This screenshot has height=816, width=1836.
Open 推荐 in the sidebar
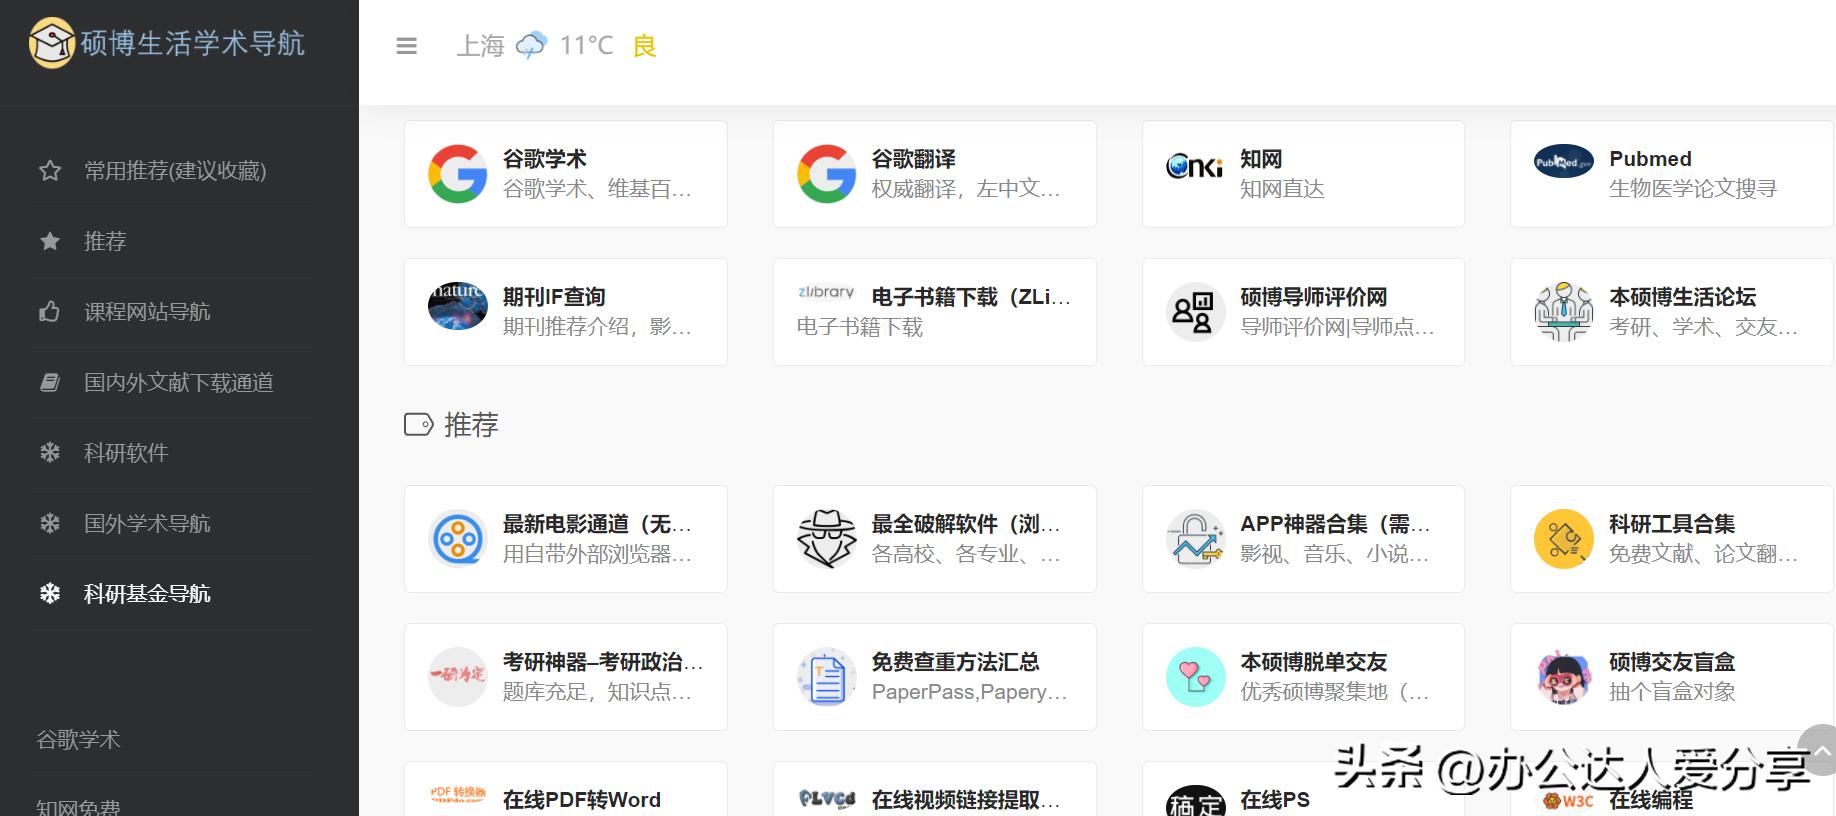[105, 241]
